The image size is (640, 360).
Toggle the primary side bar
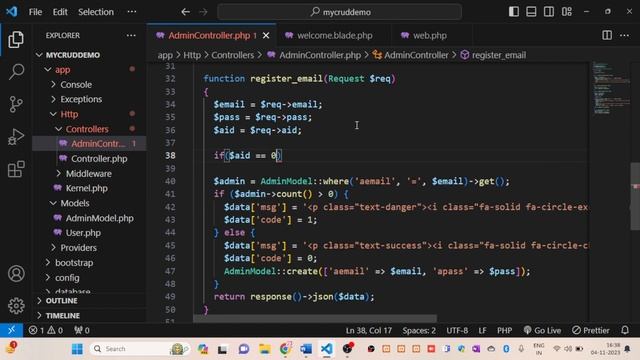pyautogui.click(x=513, y=11)
